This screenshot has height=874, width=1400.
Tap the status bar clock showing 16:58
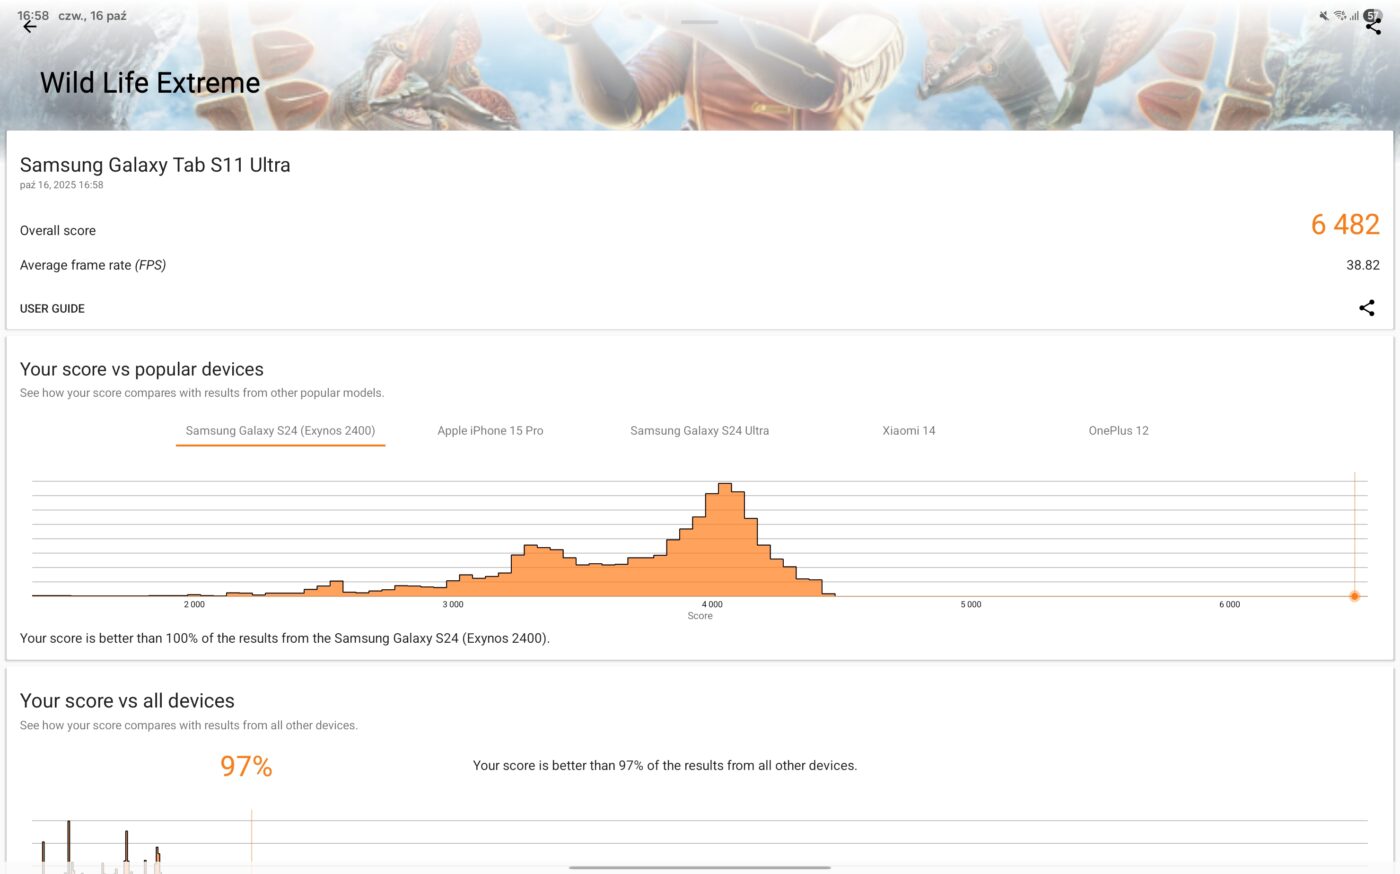click(x=33, y=16)
